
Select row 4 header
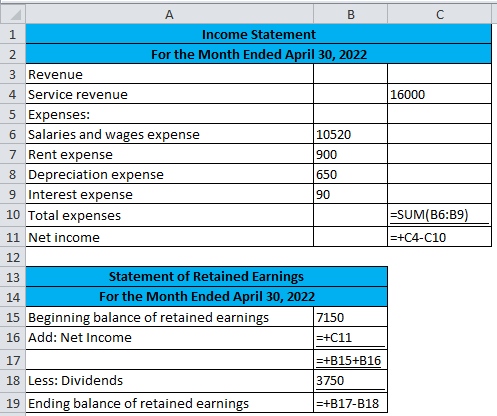pos(13,94)
